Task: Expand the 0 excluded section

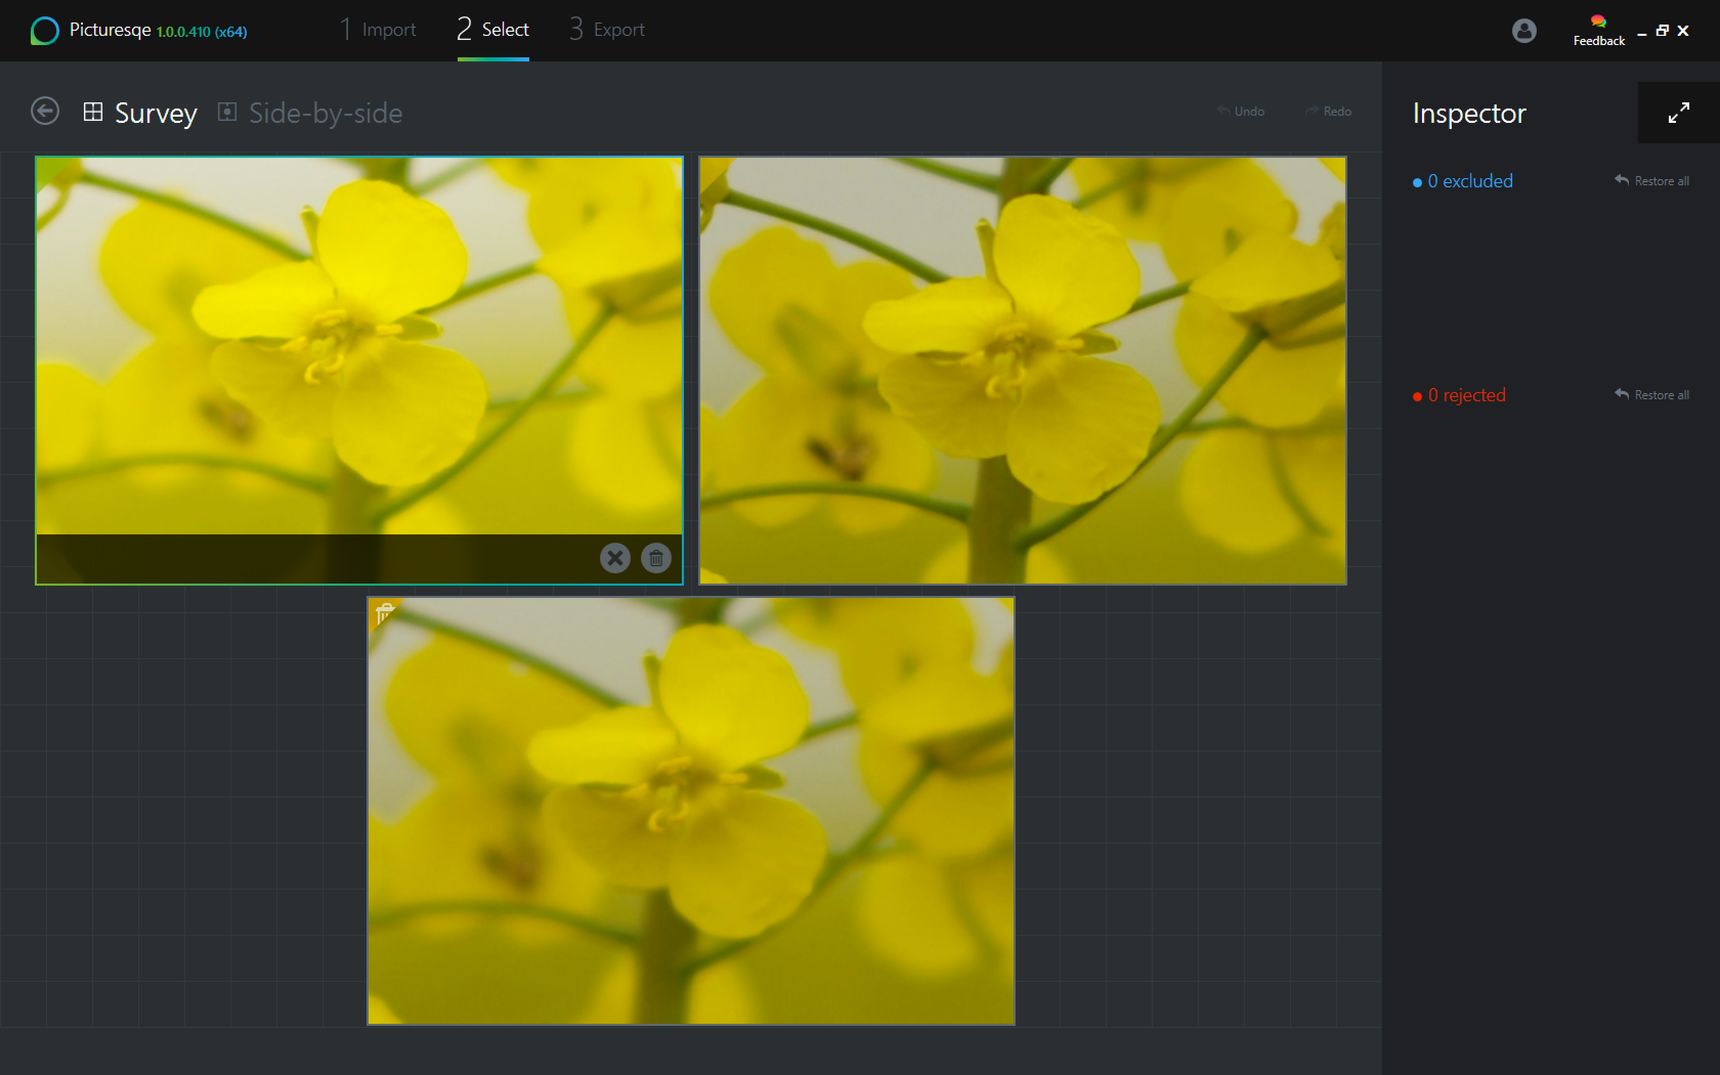Action: (x=1462, y=181)
